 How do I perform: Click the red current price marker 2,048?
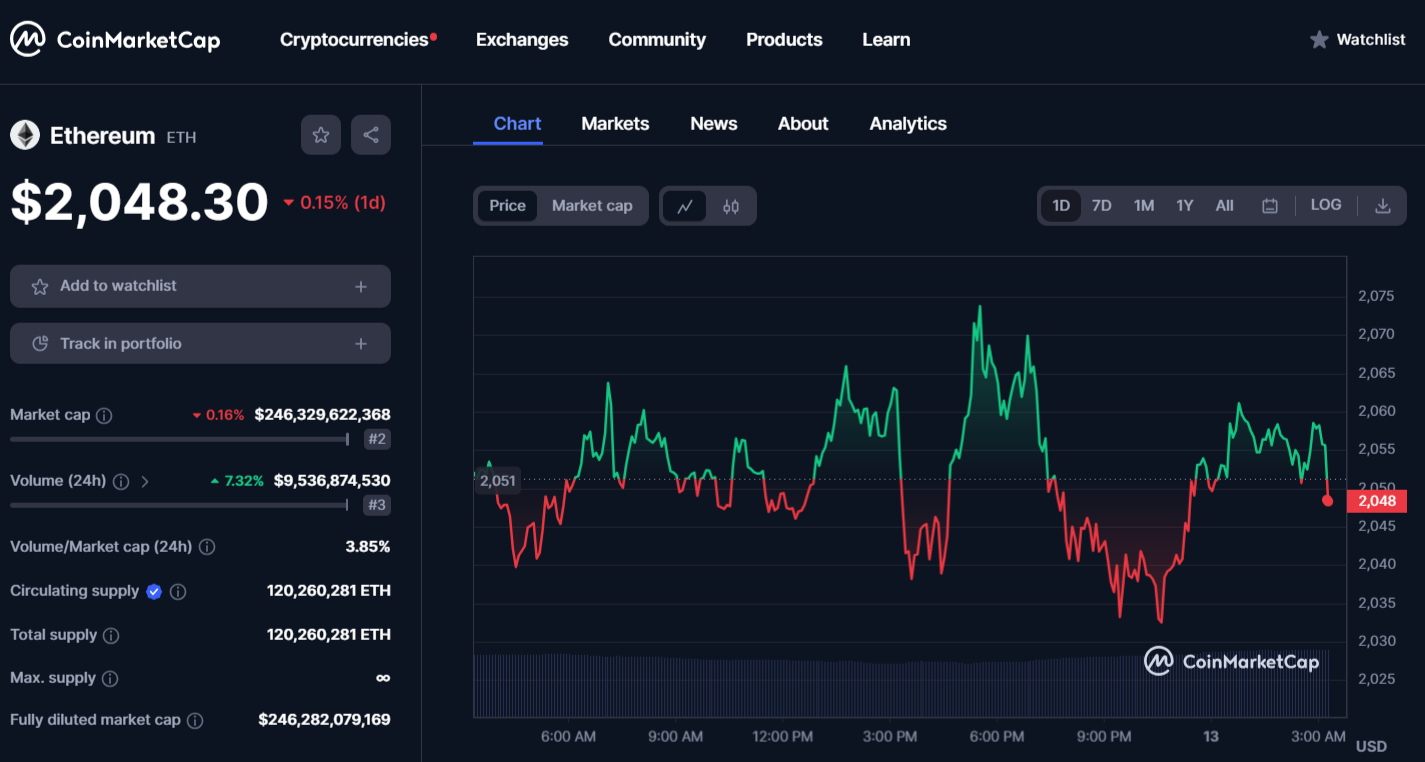pyautogui.click(x=1377, y=501)
